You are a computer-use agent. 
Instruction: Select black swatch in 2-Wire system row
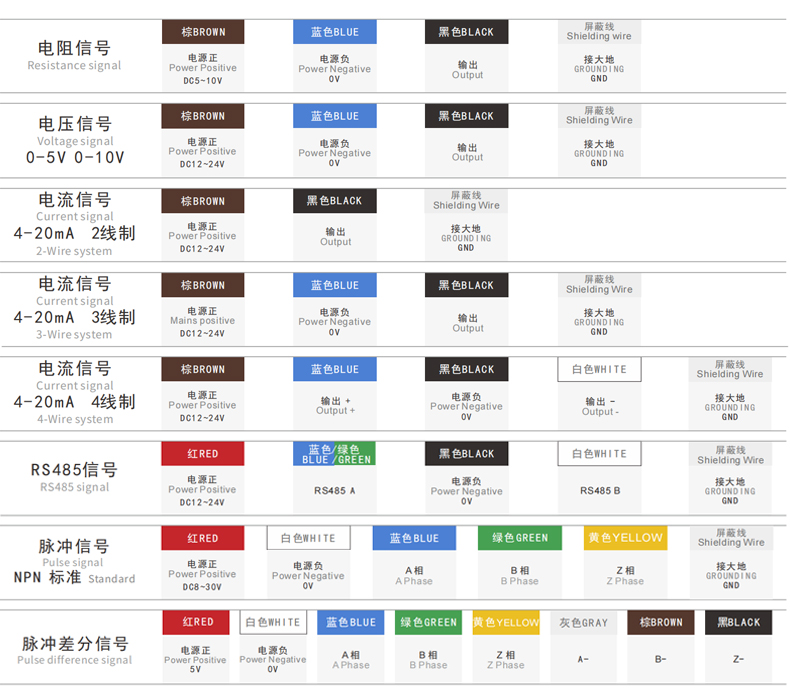335,201
